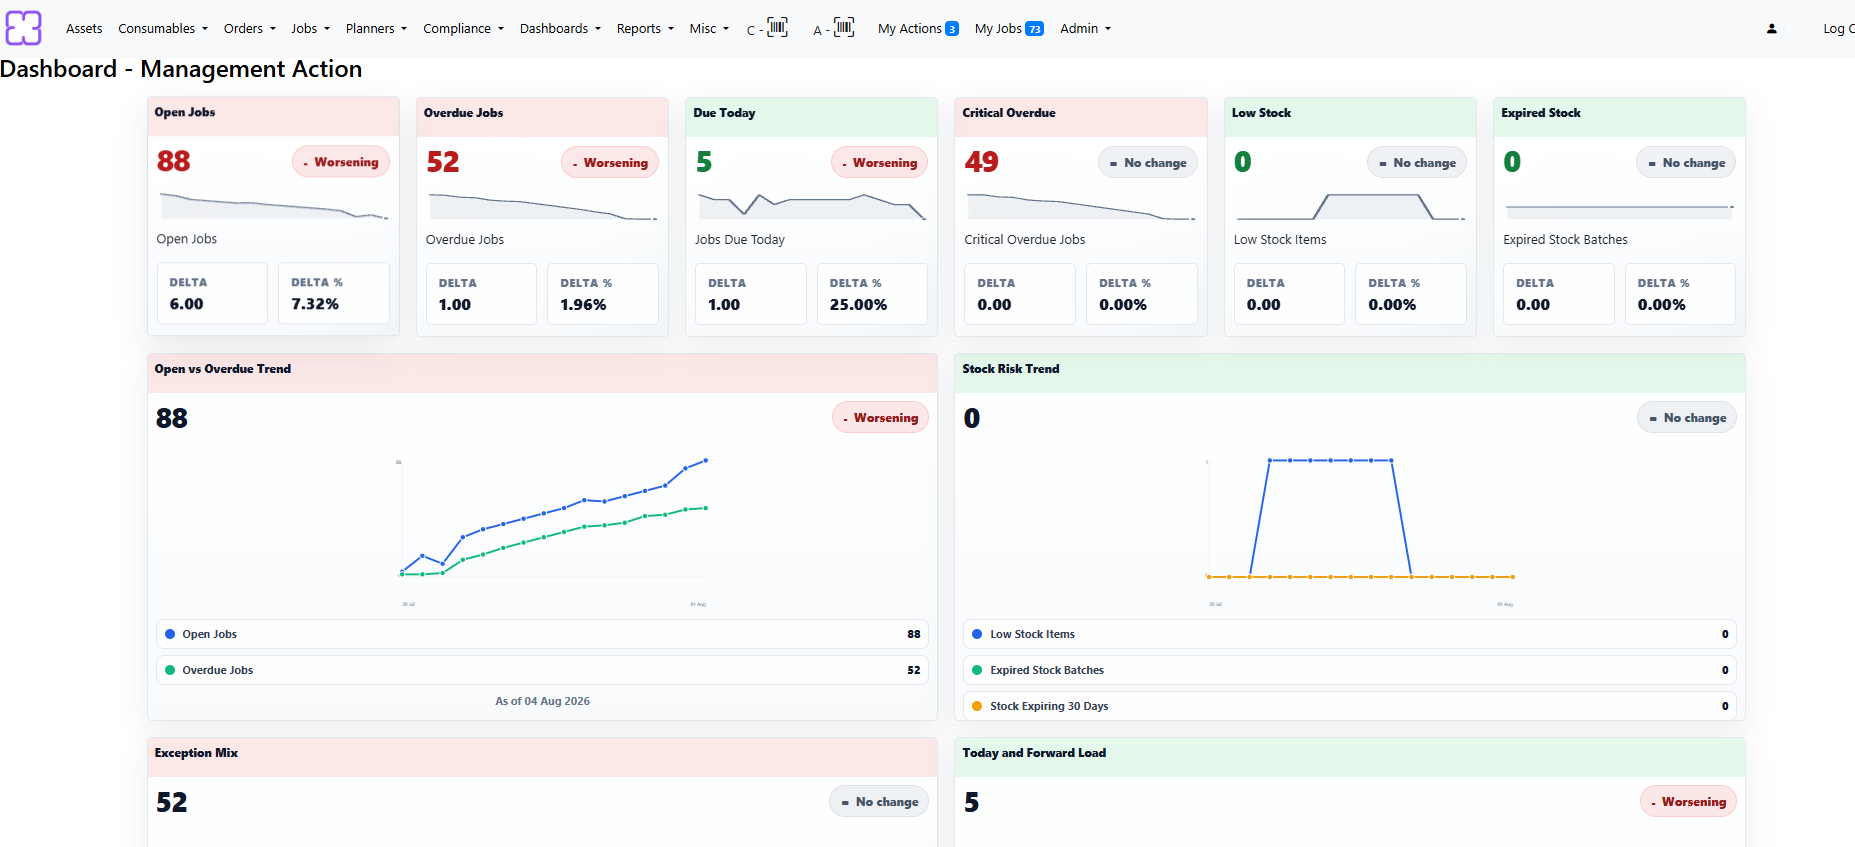The image size is (1855, 847).
Task: Click the Worsening badge on Open Jobs card
Action: [341, 162]
